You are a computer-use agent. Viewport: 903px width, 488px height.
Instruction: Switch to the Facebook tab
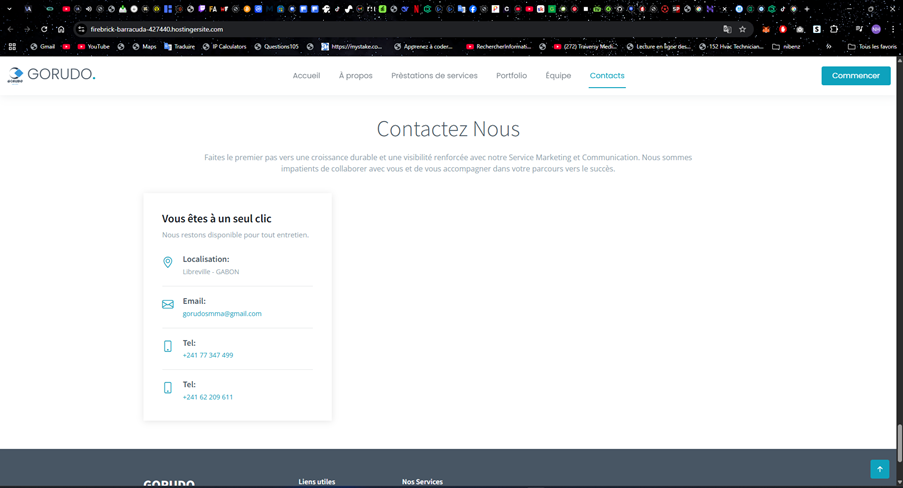tap(473, 9)
